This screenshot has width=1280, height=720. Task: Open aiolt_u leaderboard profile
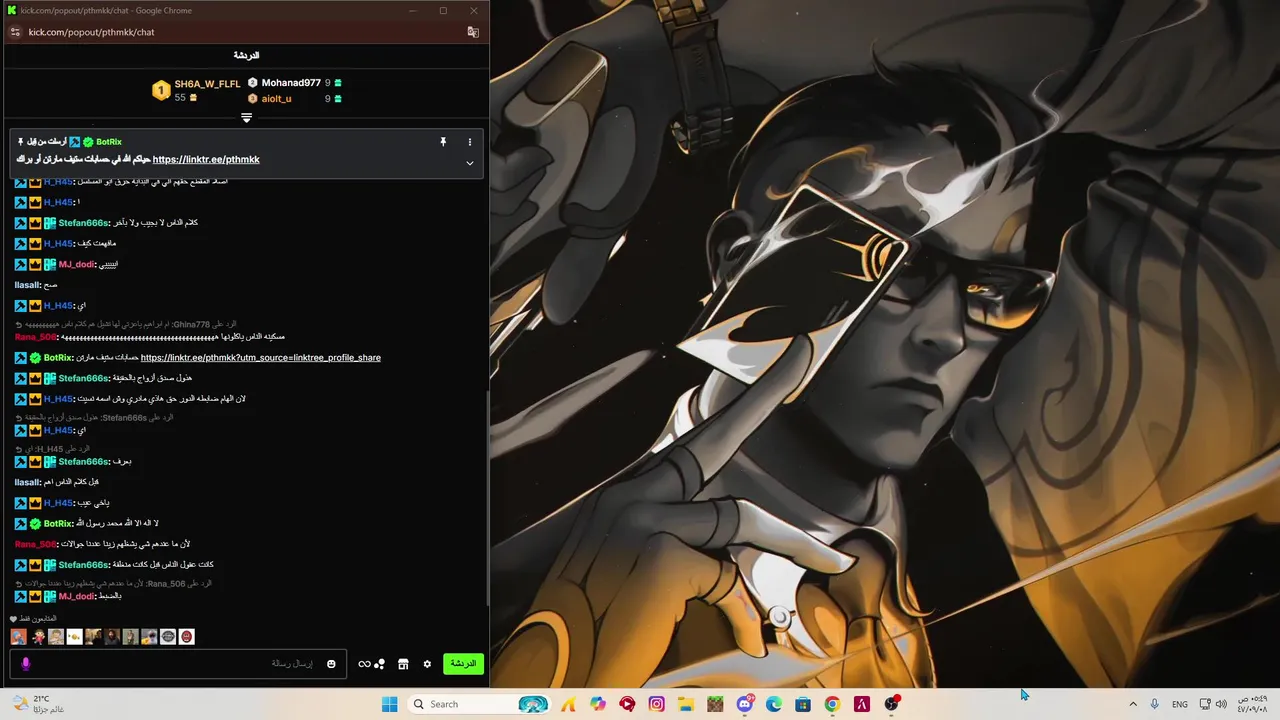coord(276,99)
